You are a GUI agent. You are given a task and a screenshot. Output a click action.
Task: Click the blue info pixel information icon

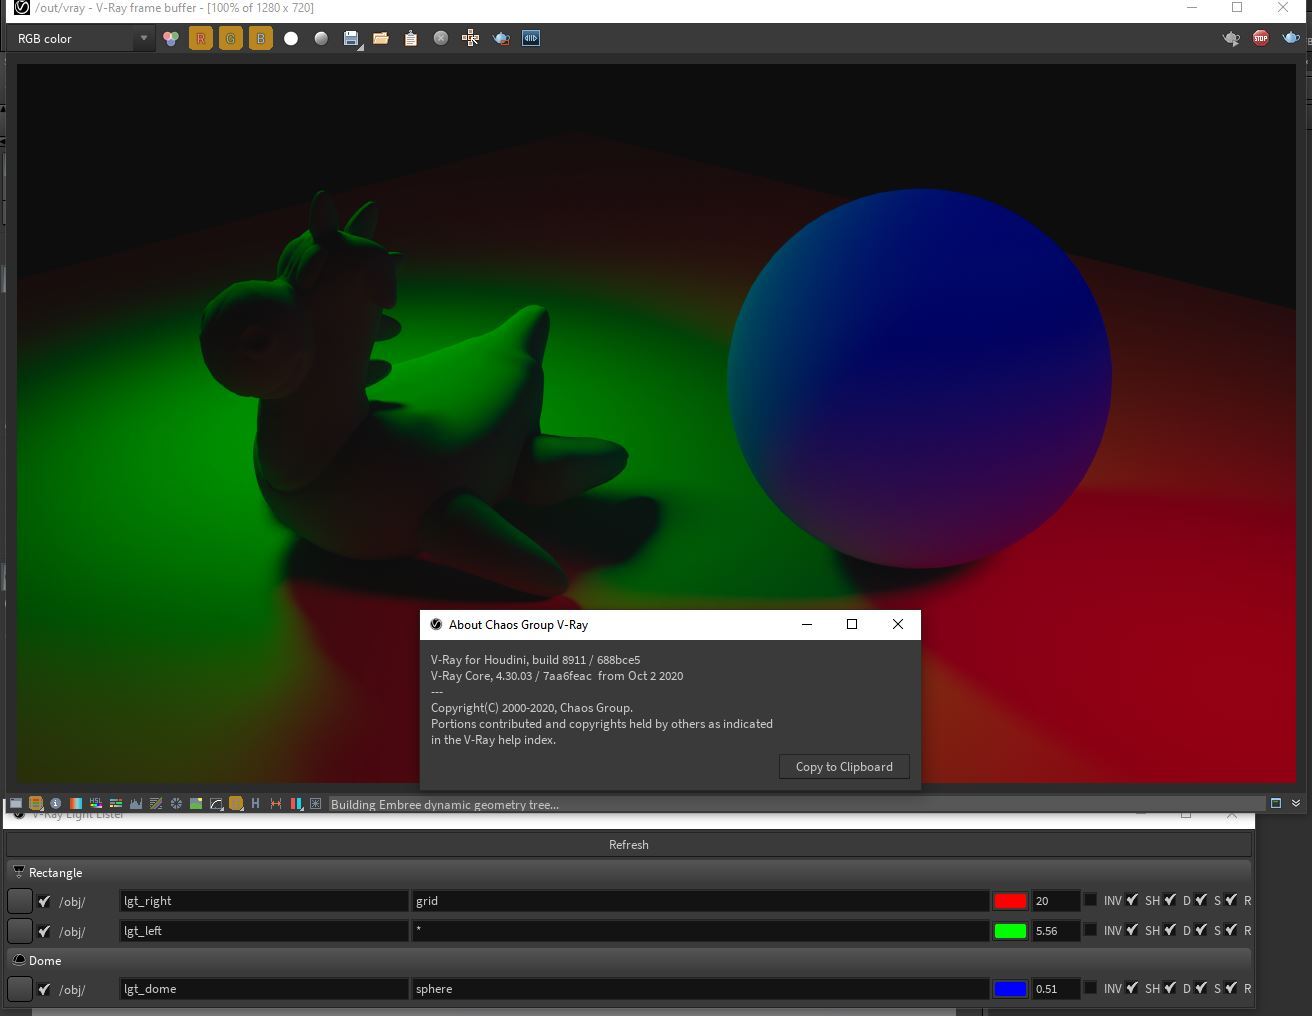[55, 803]
